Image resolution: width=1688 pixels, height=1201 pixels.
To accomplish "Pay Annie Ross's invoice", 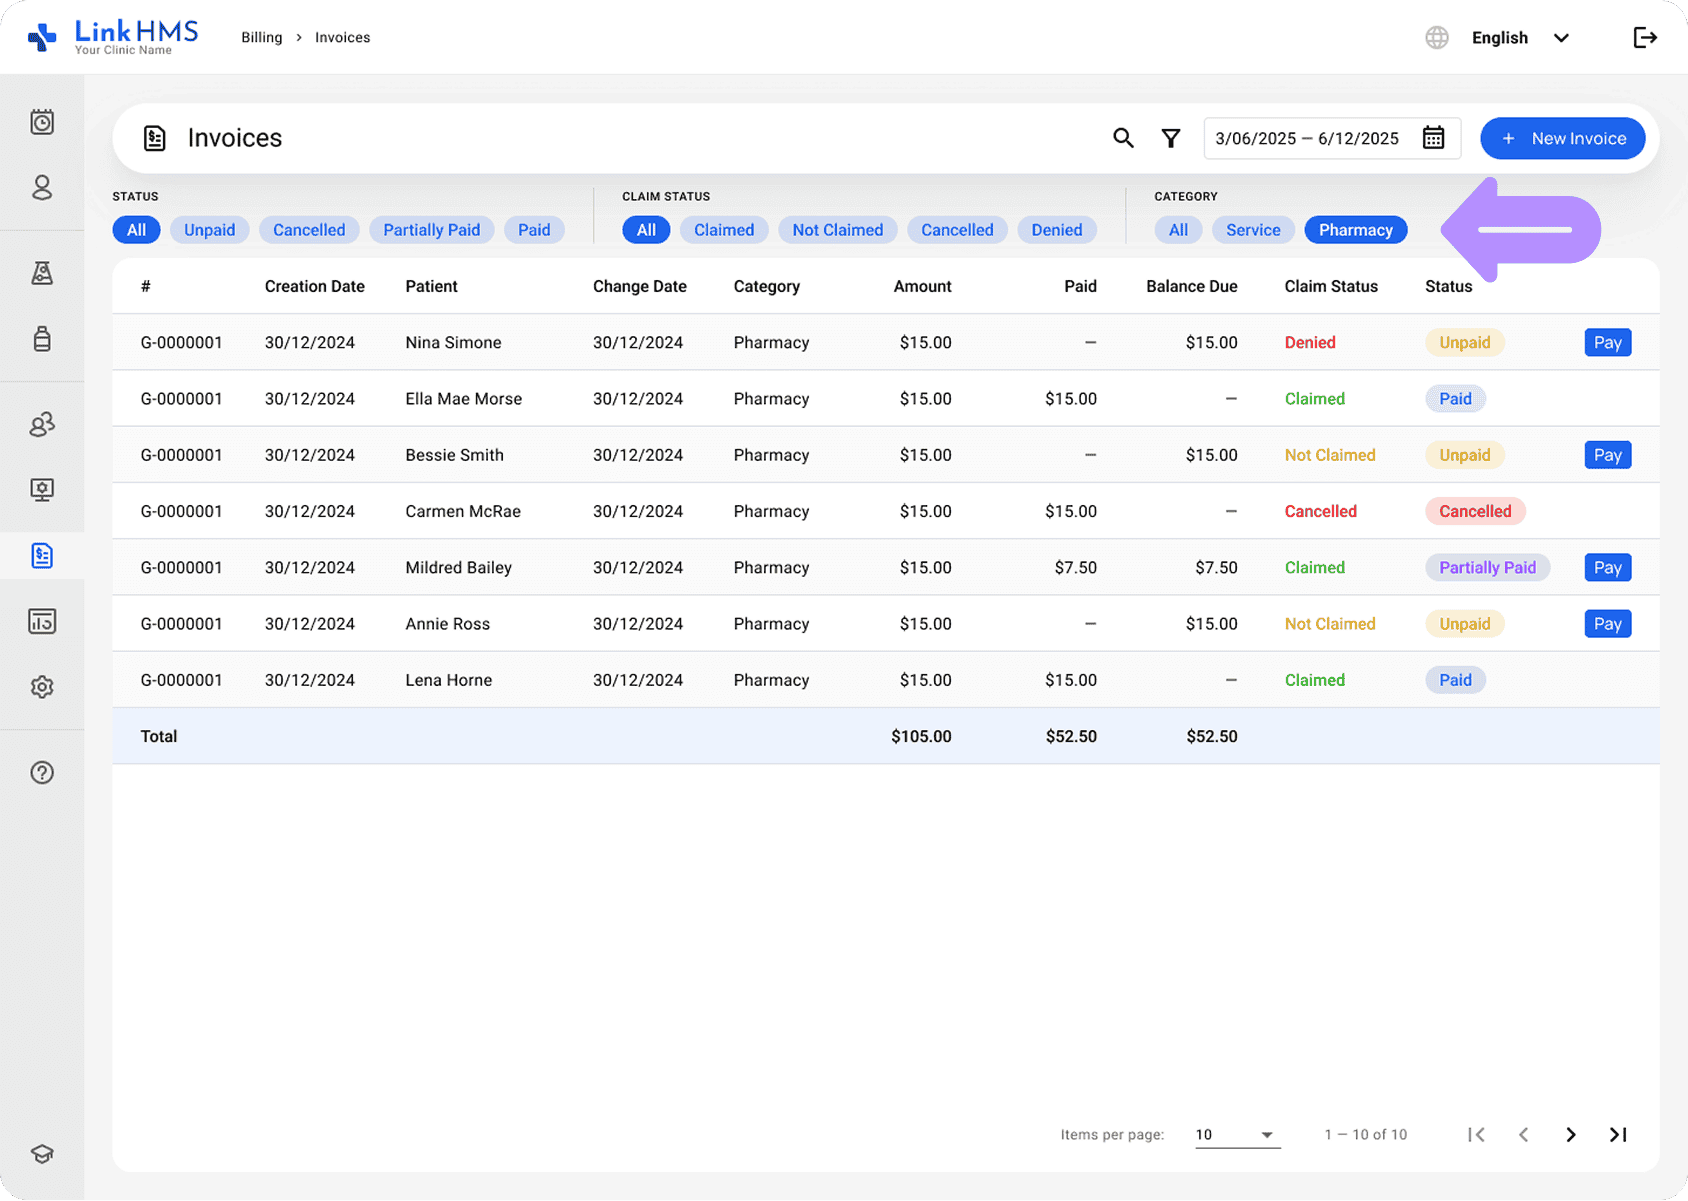I will point(1608,624).
